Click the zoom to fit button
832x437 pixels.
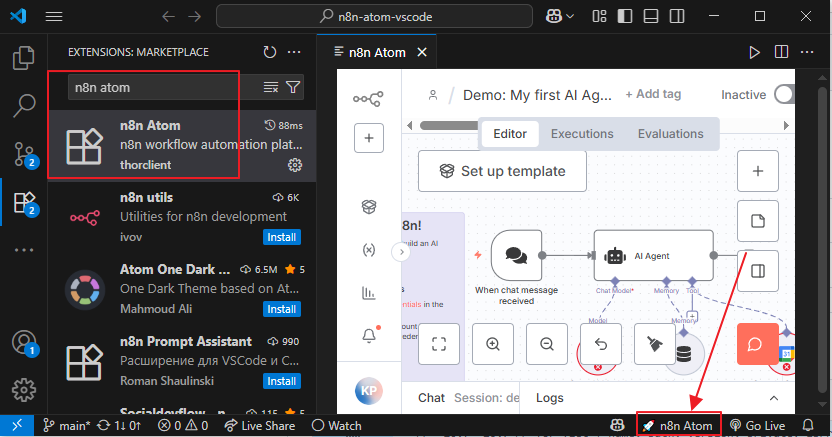(439, 344)
